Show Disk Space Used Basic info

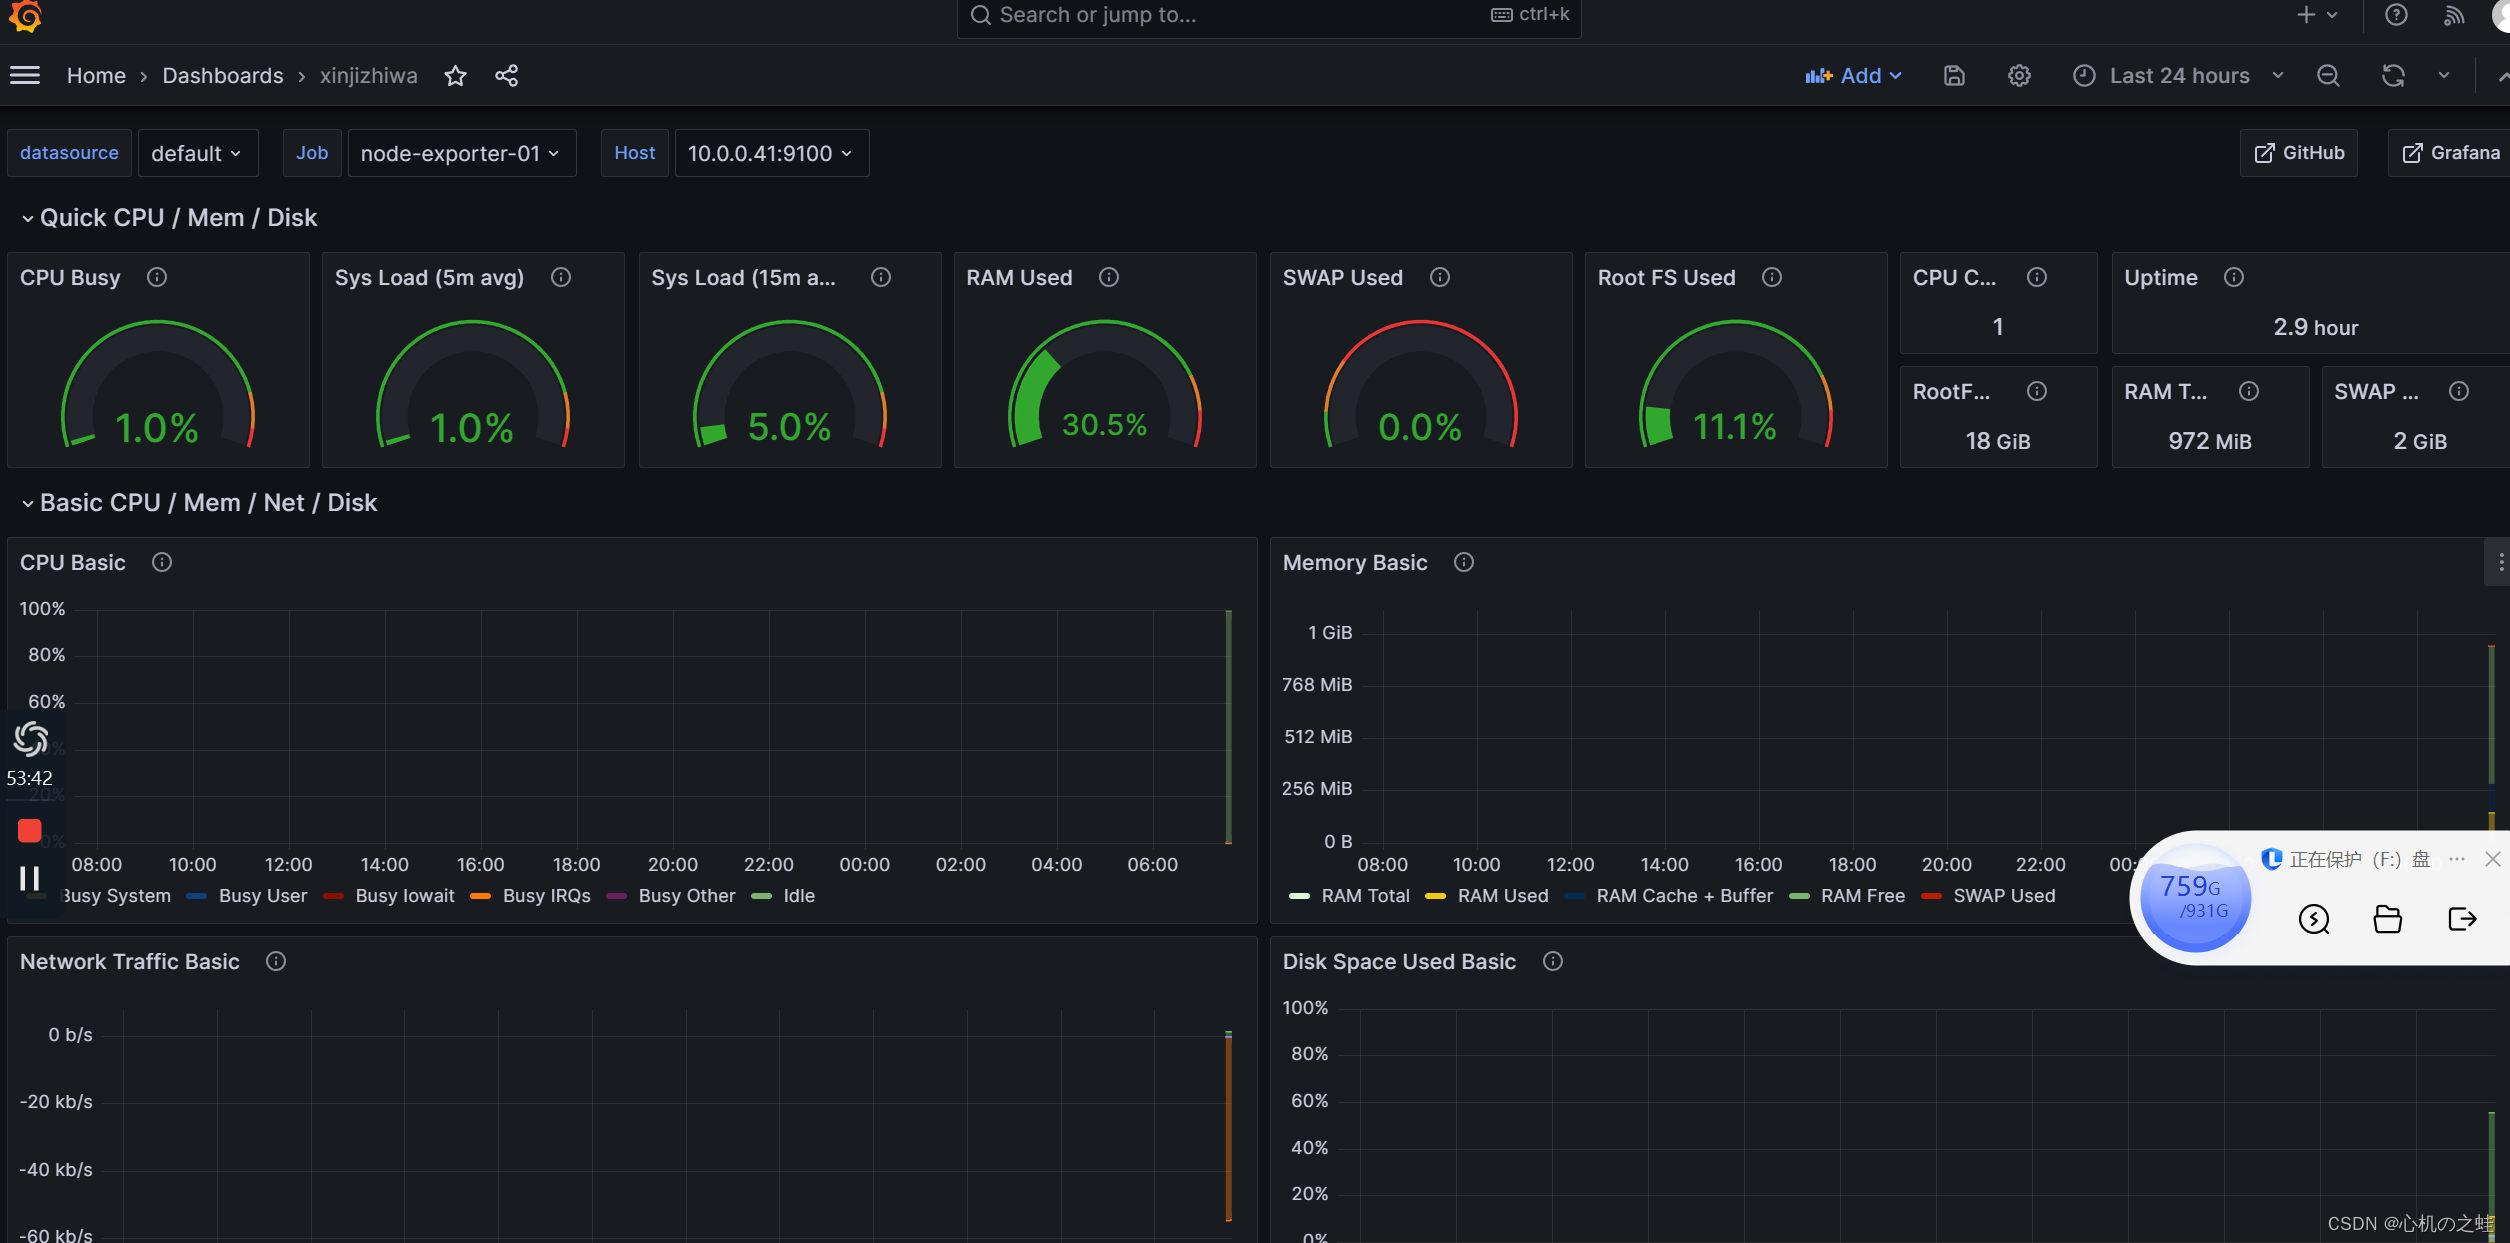coord(1553,961)
